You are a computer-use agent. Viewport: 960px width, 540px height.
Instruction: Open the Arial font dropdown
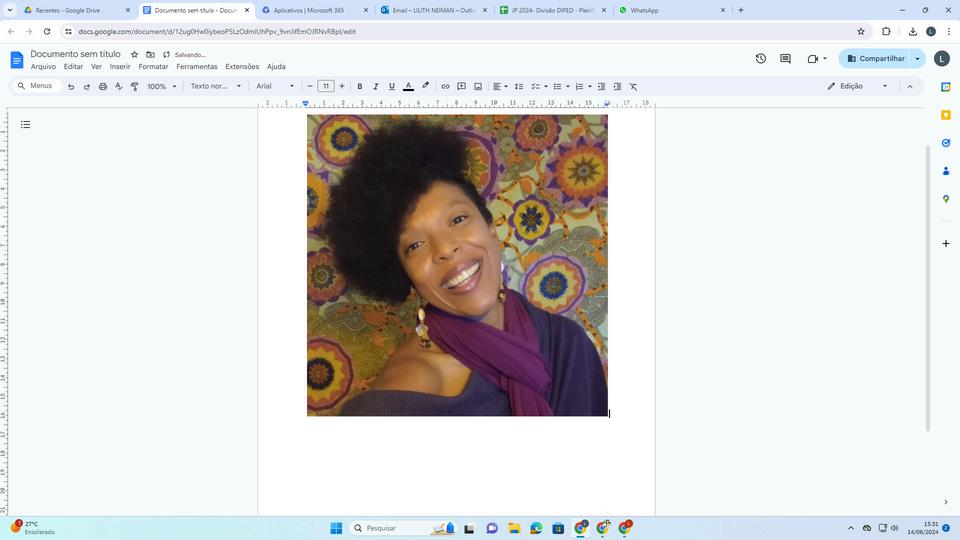click(275, 86)
